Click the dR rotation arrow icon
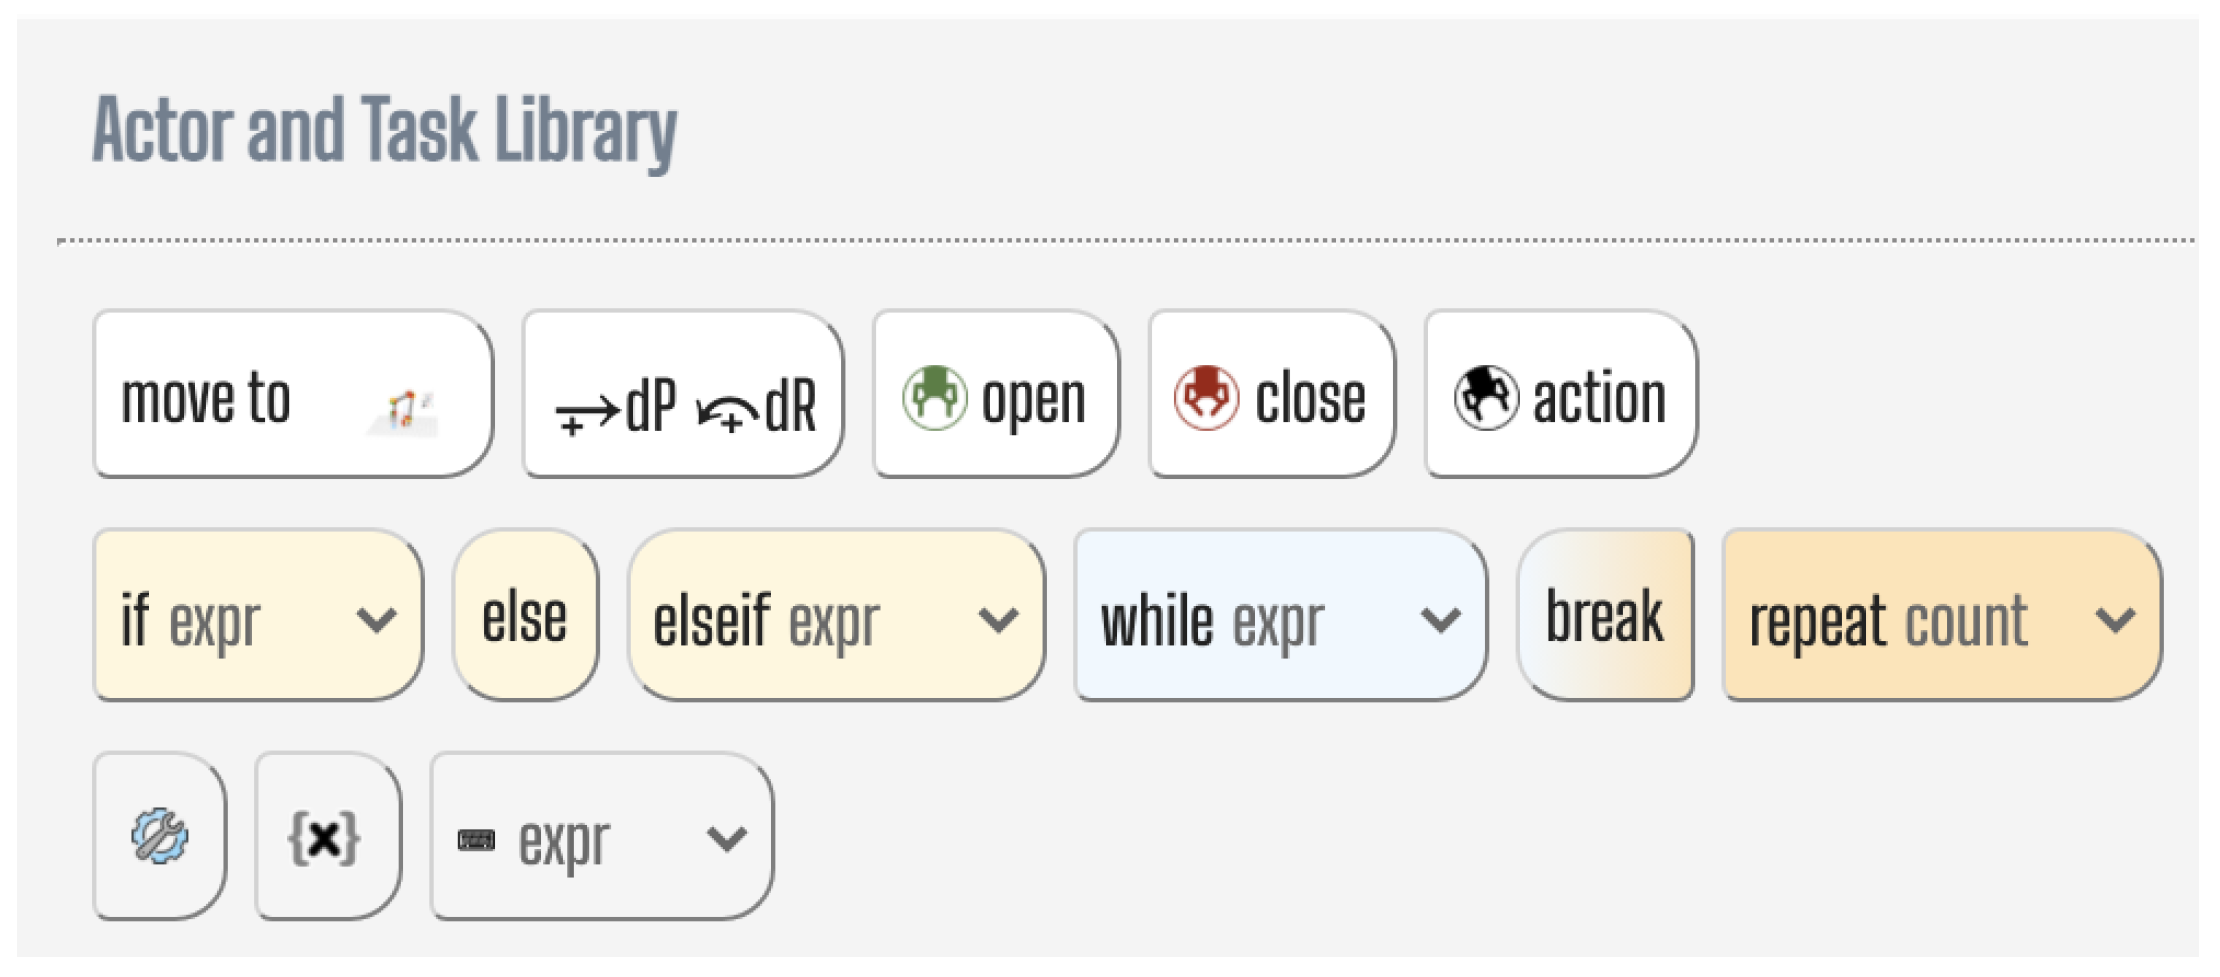Screen dimensions: 2220x977 pyautogui.click(x=727, y=412)
